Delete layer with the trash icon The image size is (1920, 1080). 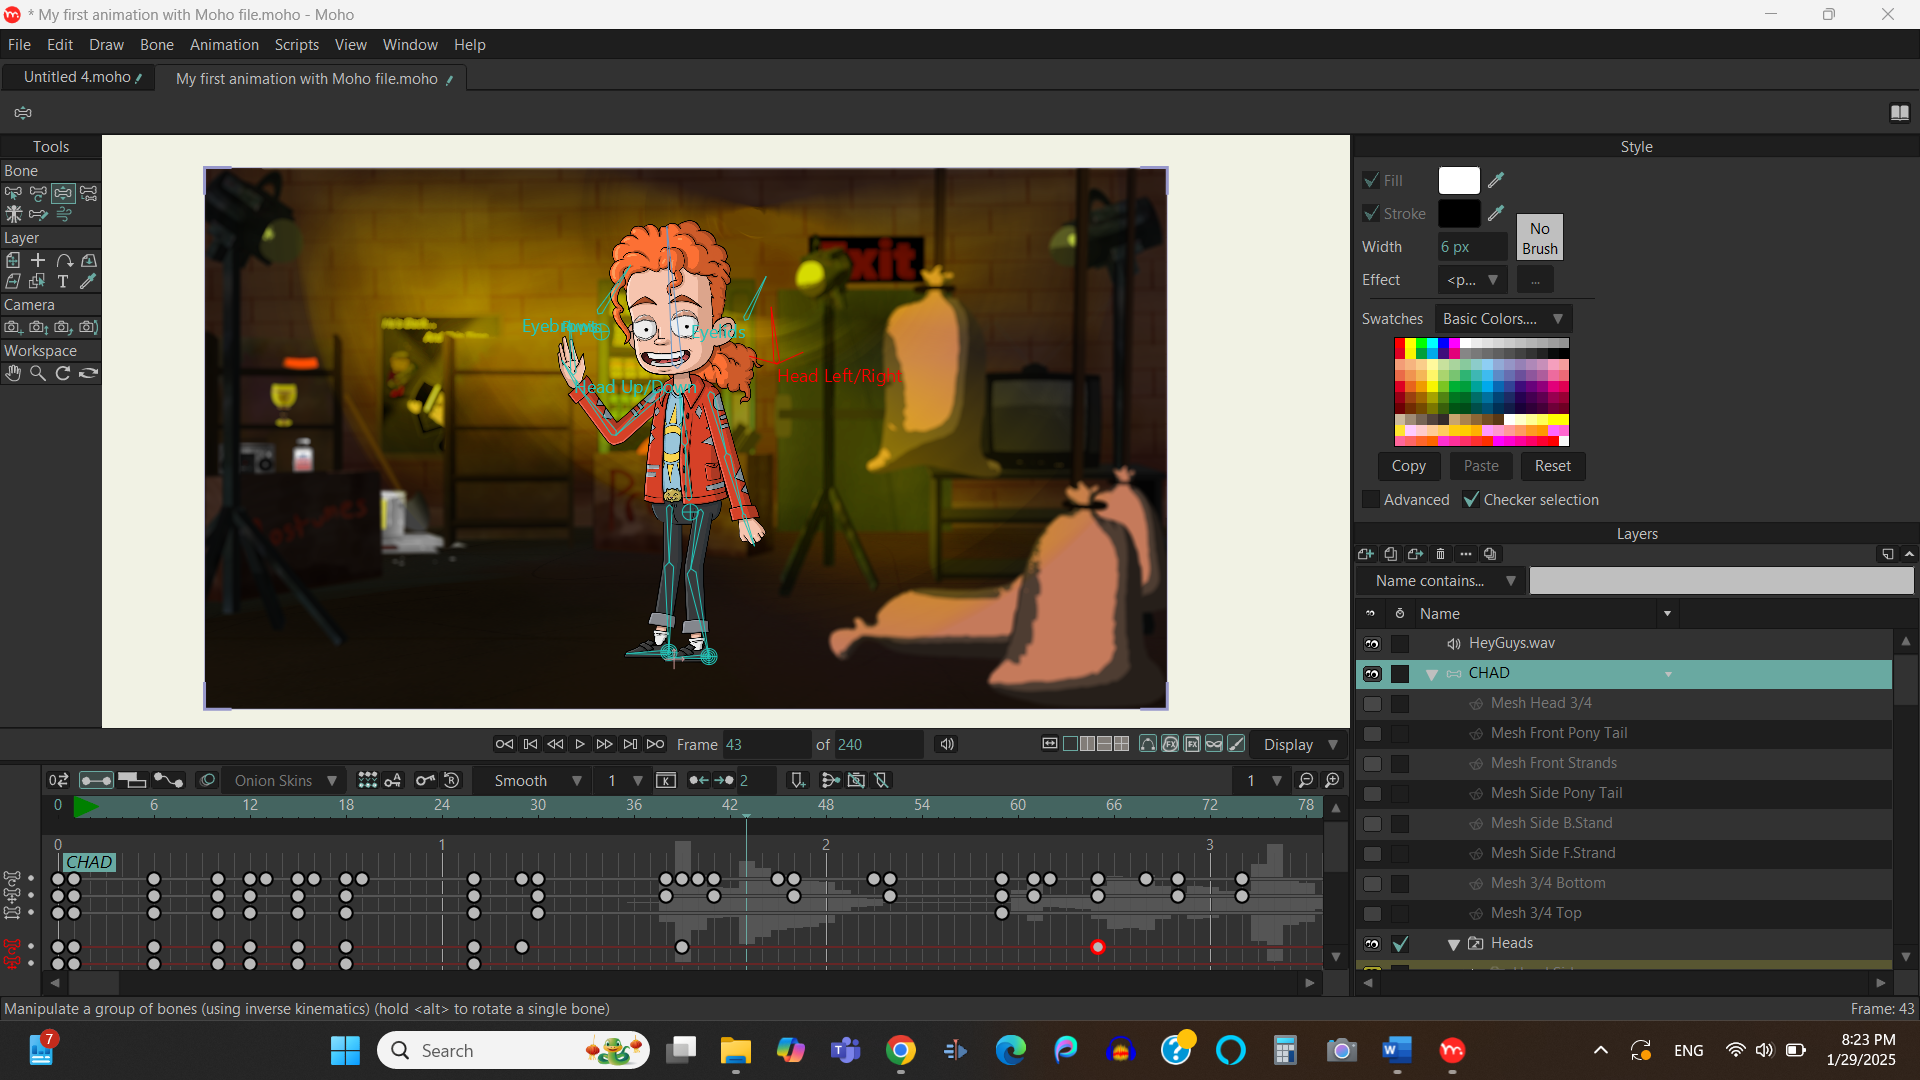coord(1440,554)
